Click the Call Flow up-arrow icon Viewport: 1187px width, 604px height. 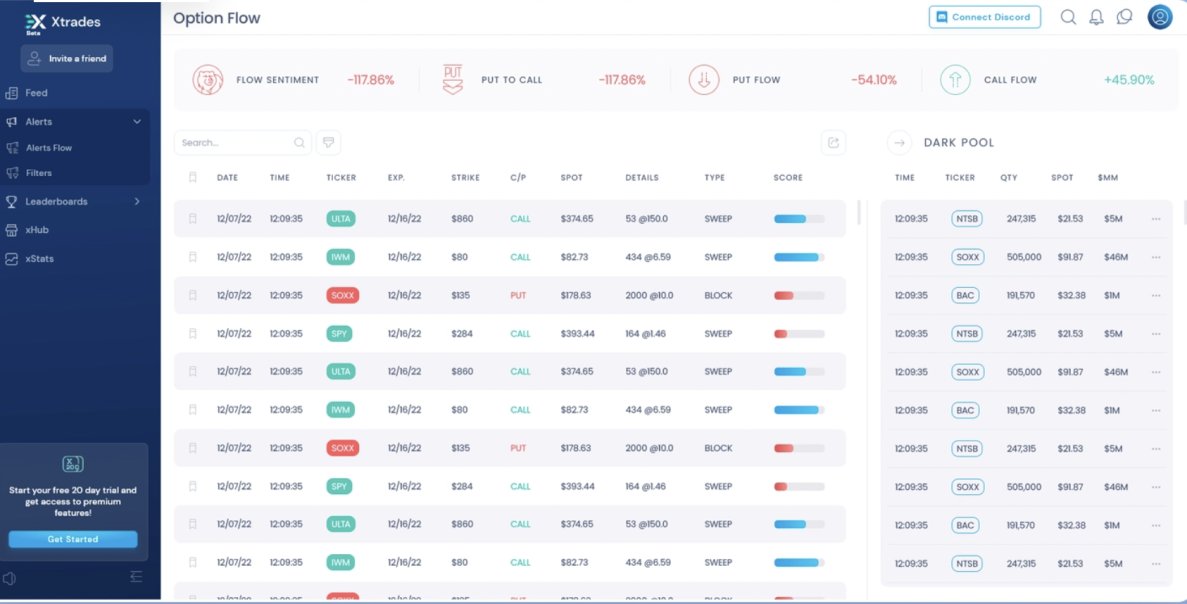(955, 79)
